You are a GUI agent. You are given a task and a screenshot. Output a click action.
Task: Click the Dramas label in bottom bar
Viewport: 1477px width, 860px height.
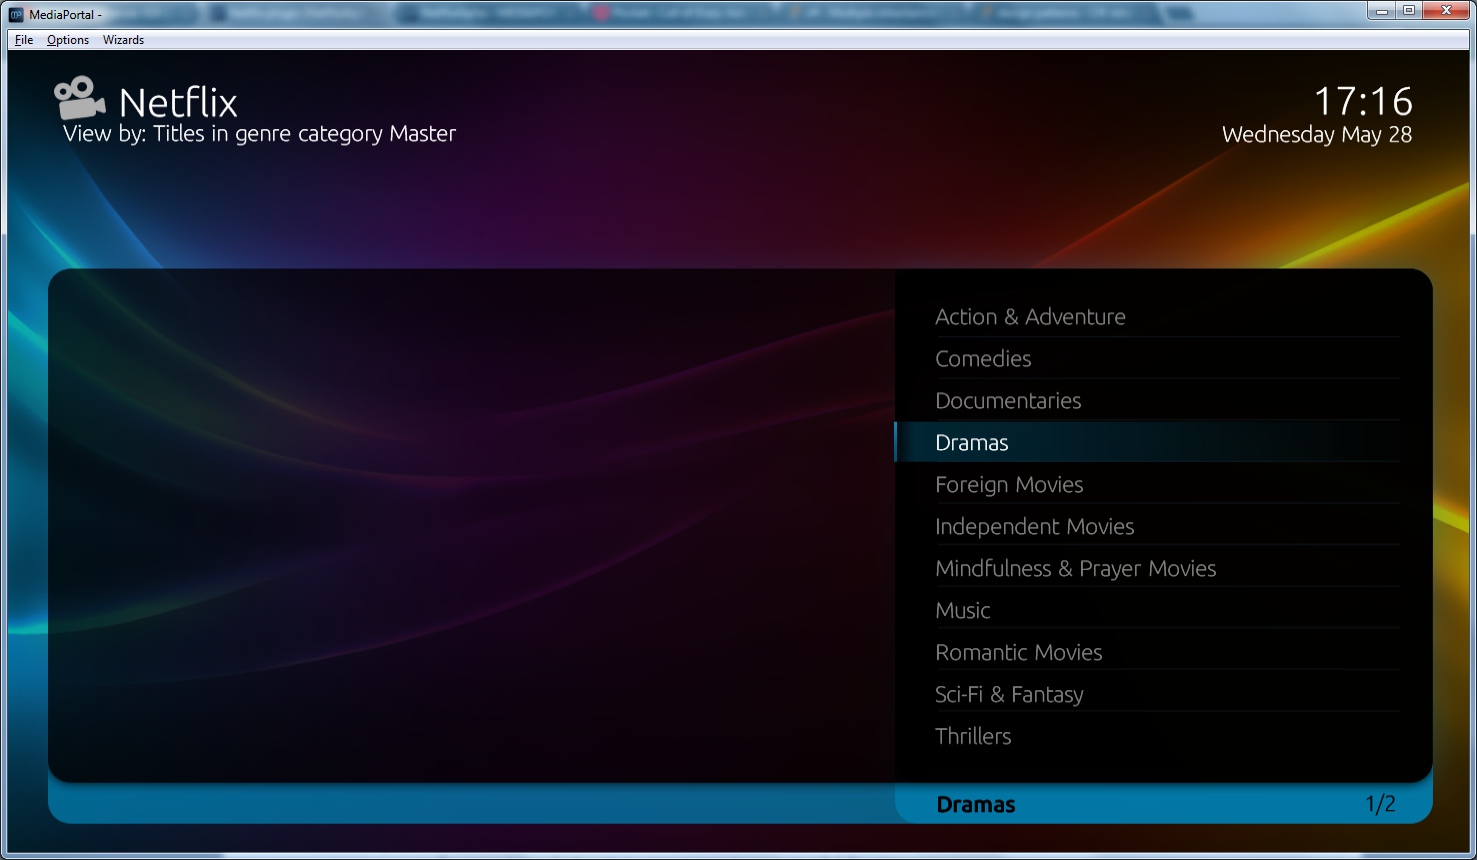pos(976,805)
